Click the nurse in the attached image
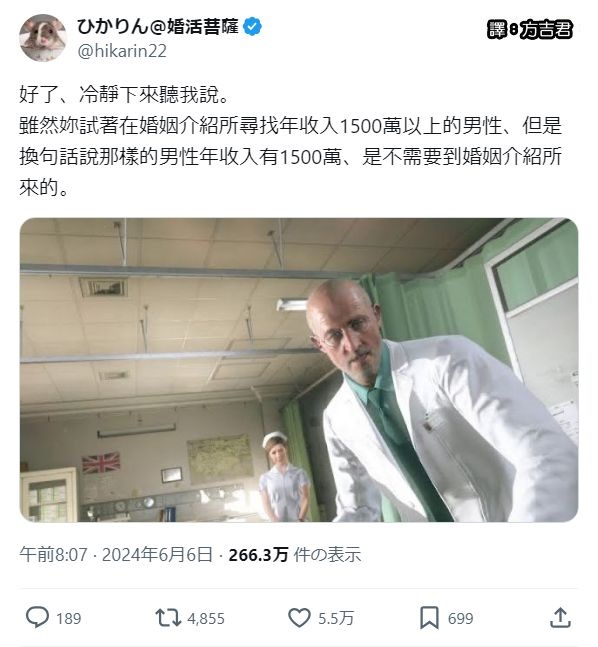598x647 pixels. click(285, 476)
